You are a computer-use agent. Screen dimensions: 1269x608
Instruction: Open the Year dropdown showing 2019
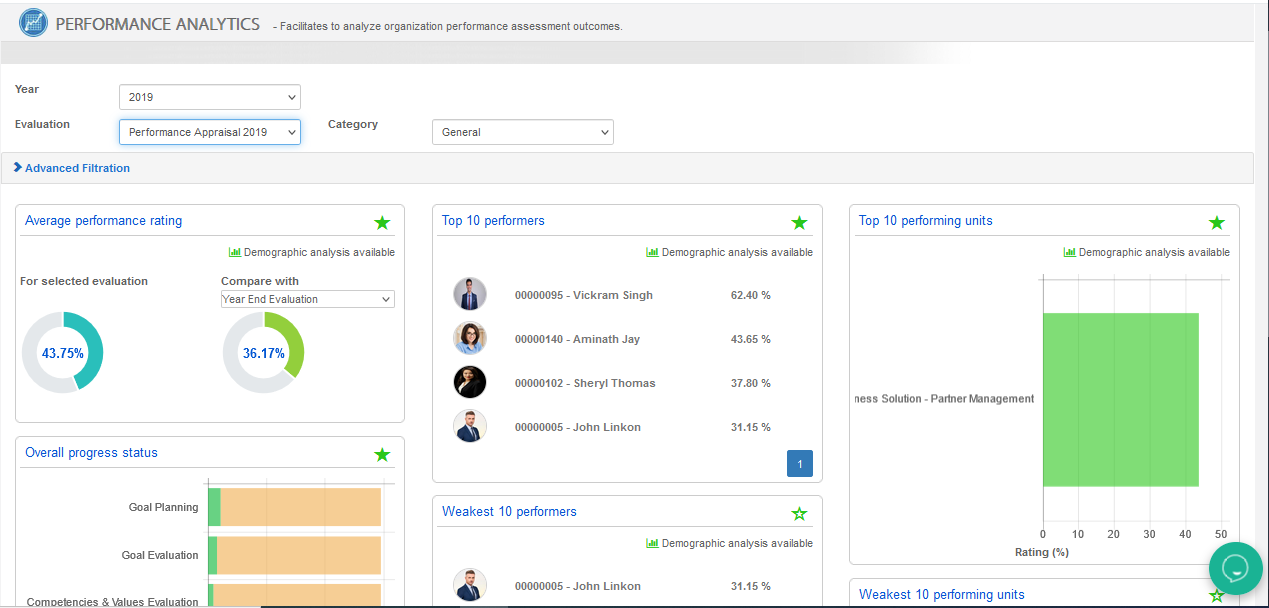click(209, 97)
